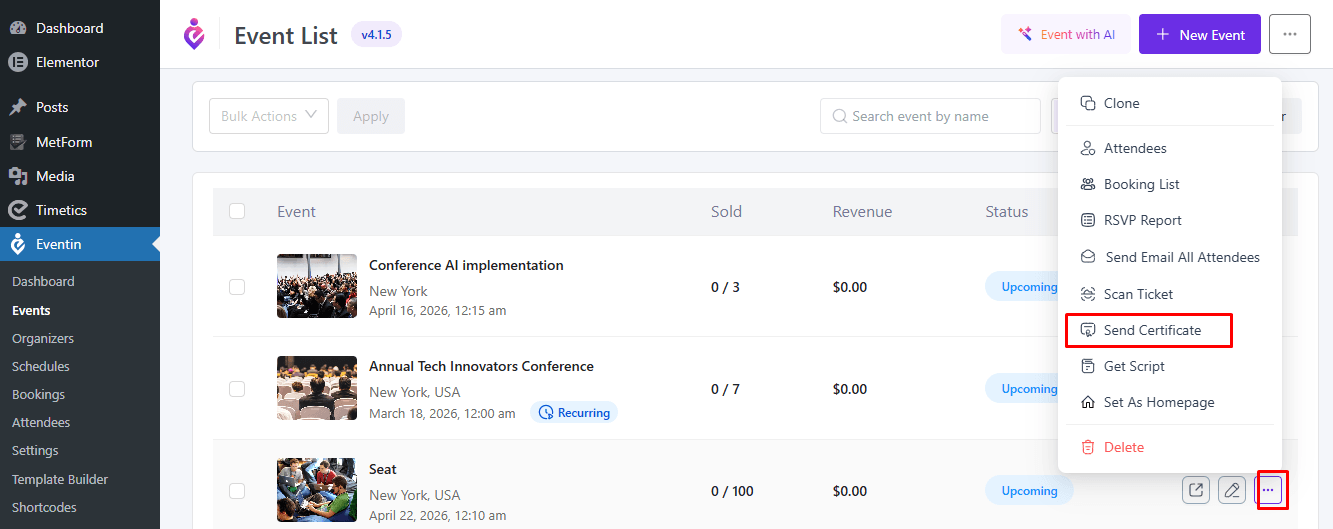Click the pencil edit icon for Seat event

(1232, 490)
